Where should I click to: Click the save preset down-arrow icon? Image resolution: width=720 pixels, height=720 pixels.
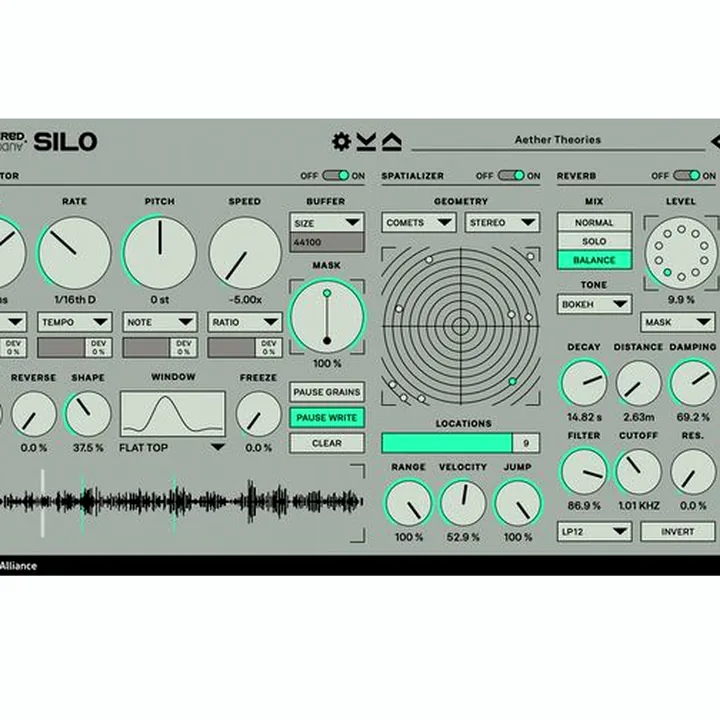(x=366, y=141)
